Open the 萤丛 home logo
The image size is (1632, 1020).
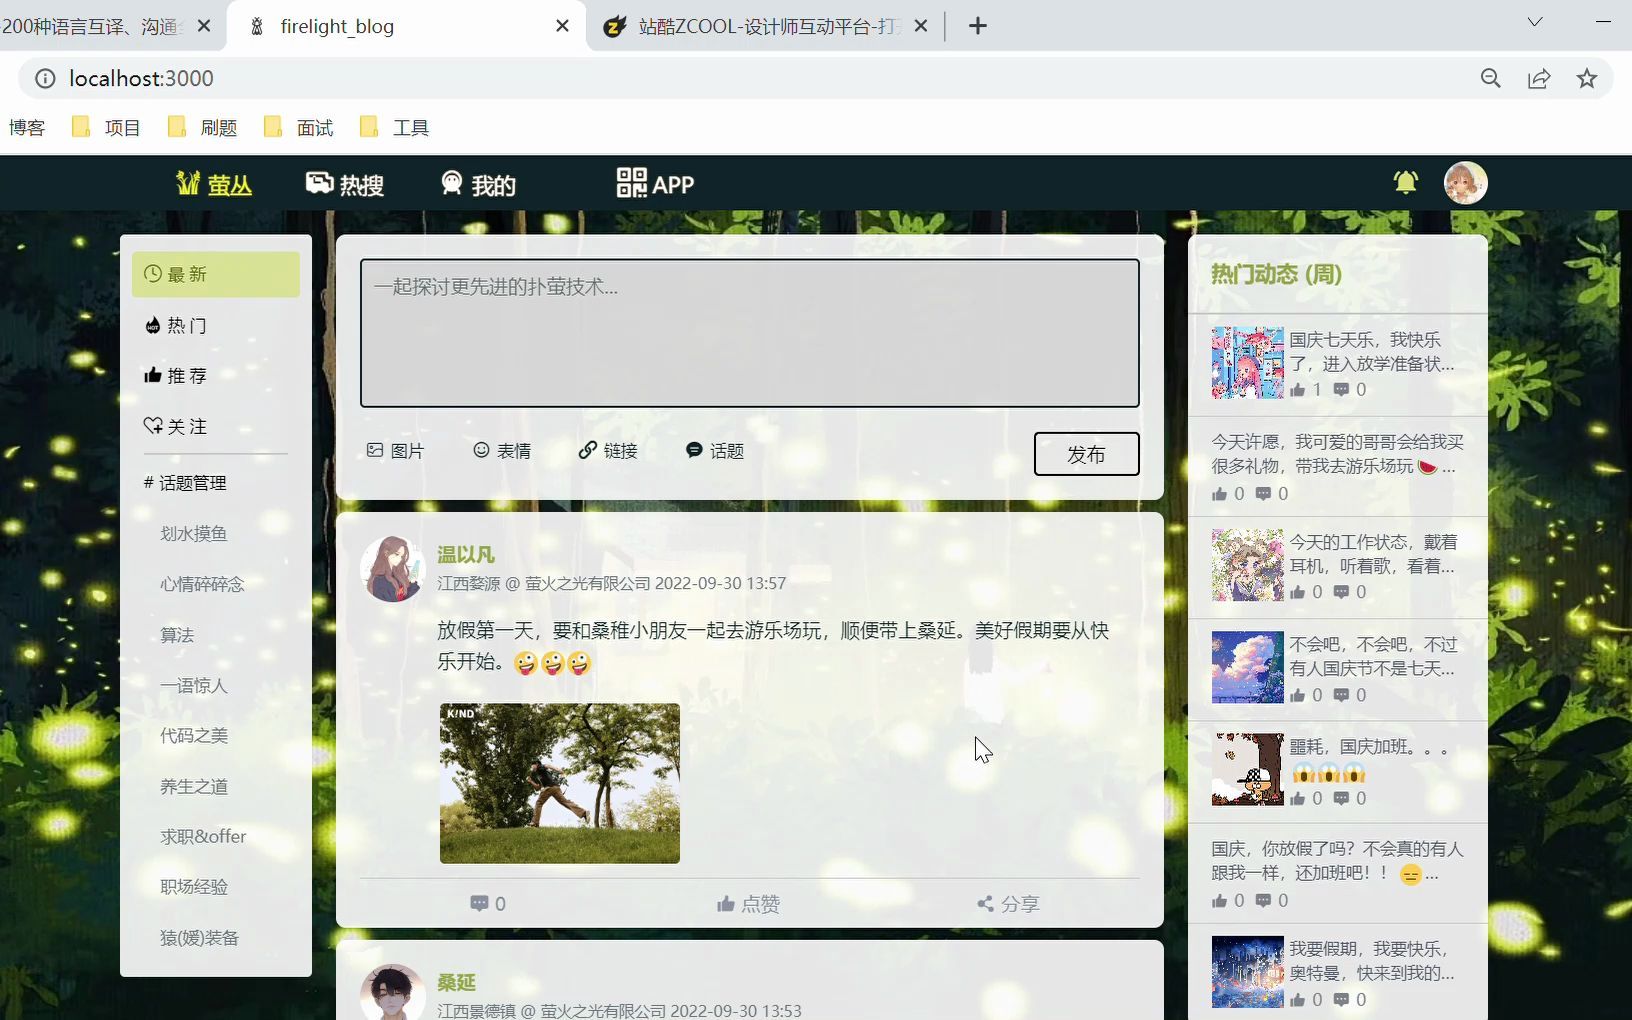pyautogui.click(x=214, y=184)
